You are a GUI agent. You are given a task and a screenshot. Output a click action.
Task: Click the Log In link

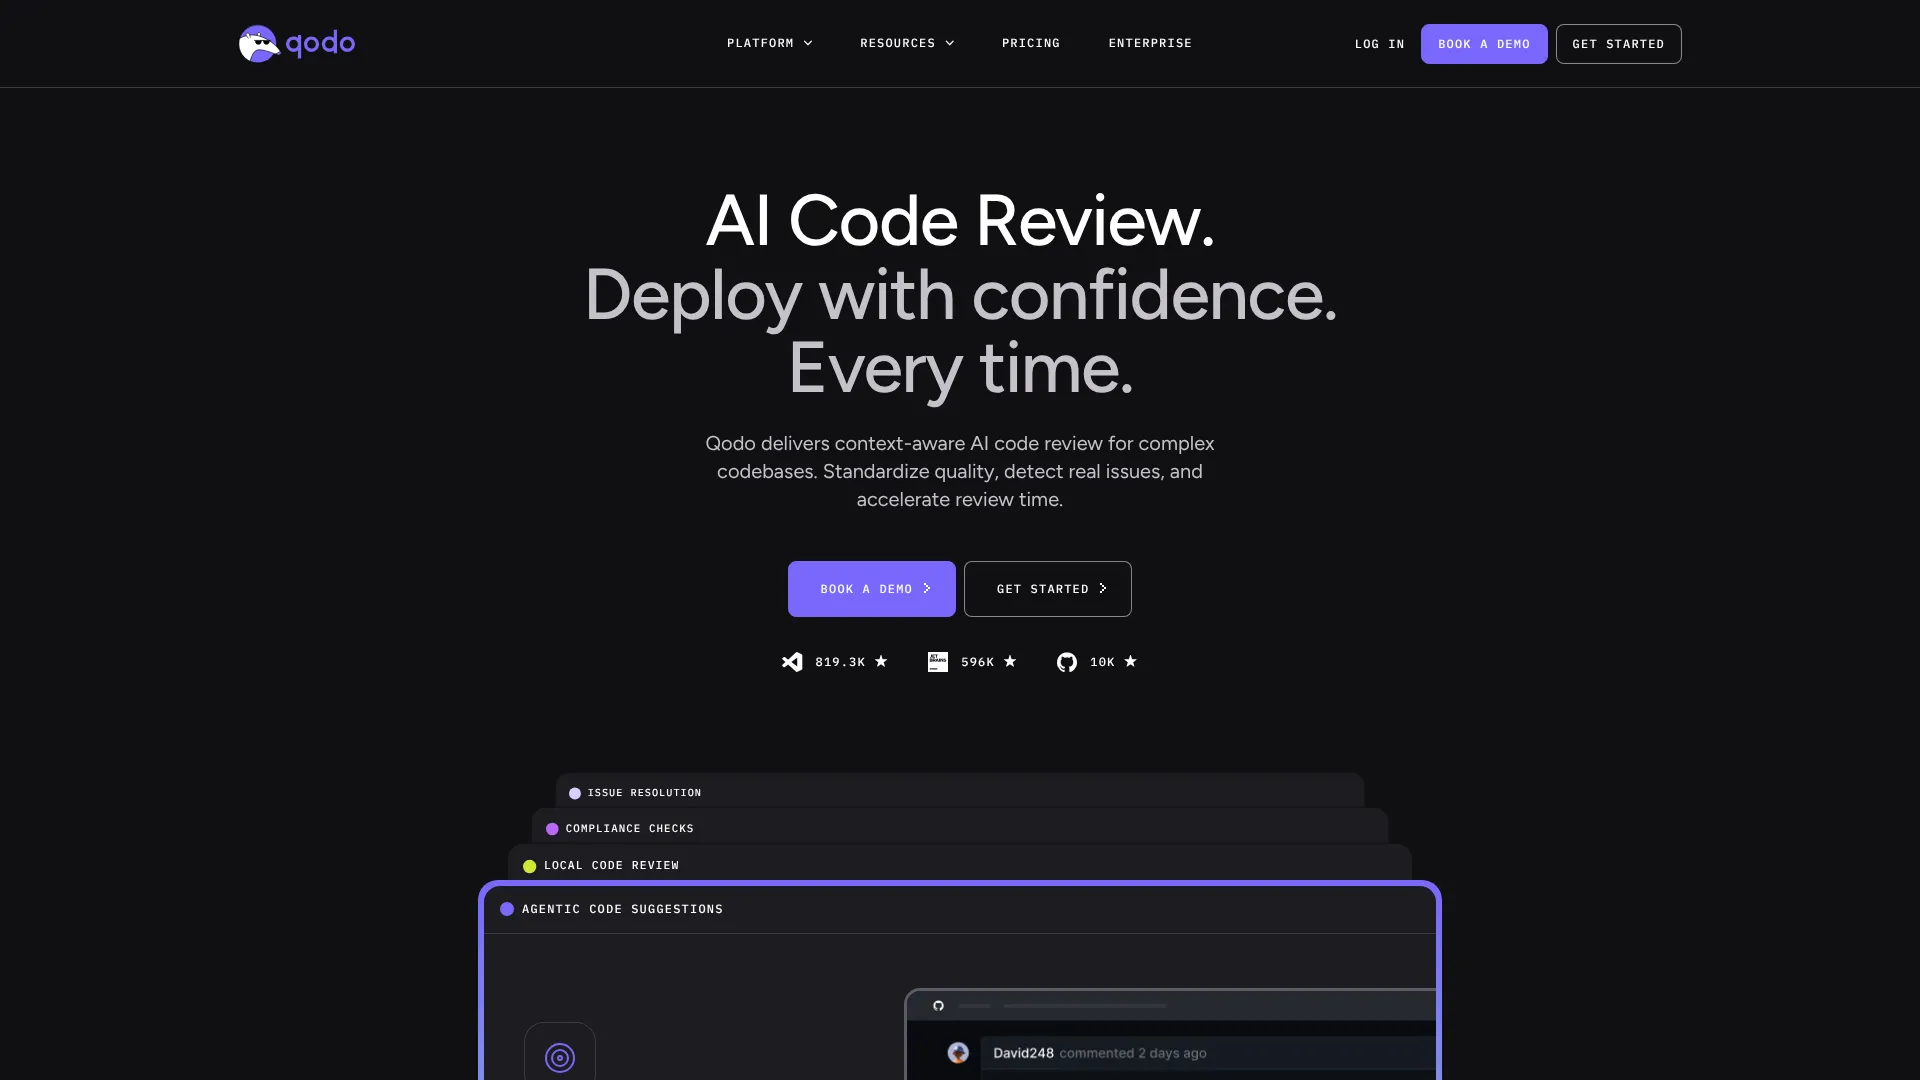pos(1380,44)
